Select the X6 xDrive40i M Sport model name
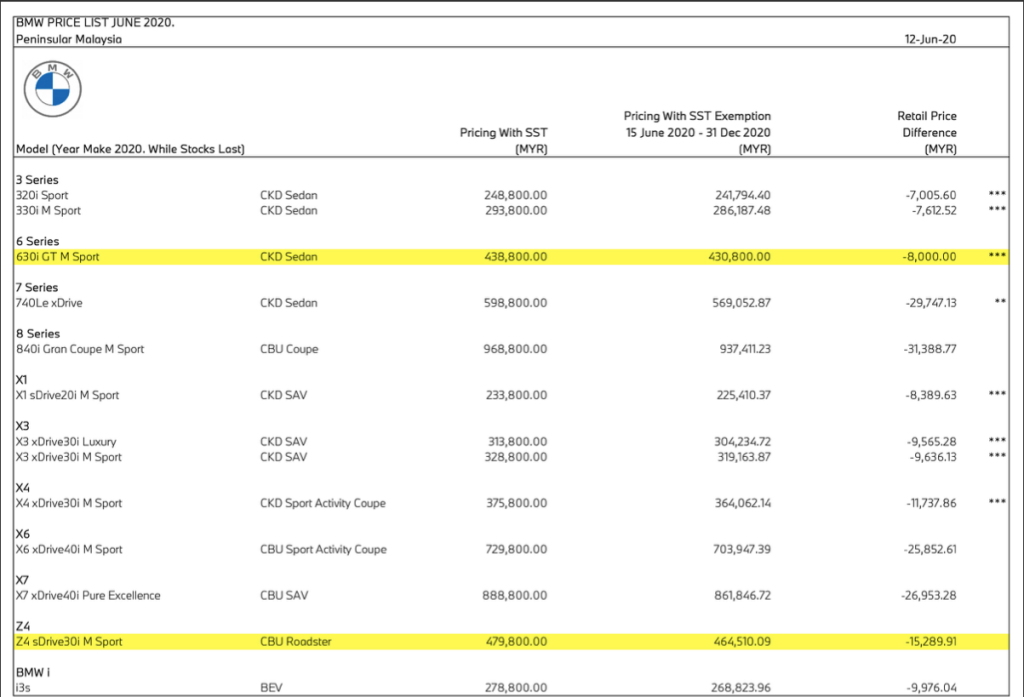Viewport: 1024px width, 697px height. point(69,549)
